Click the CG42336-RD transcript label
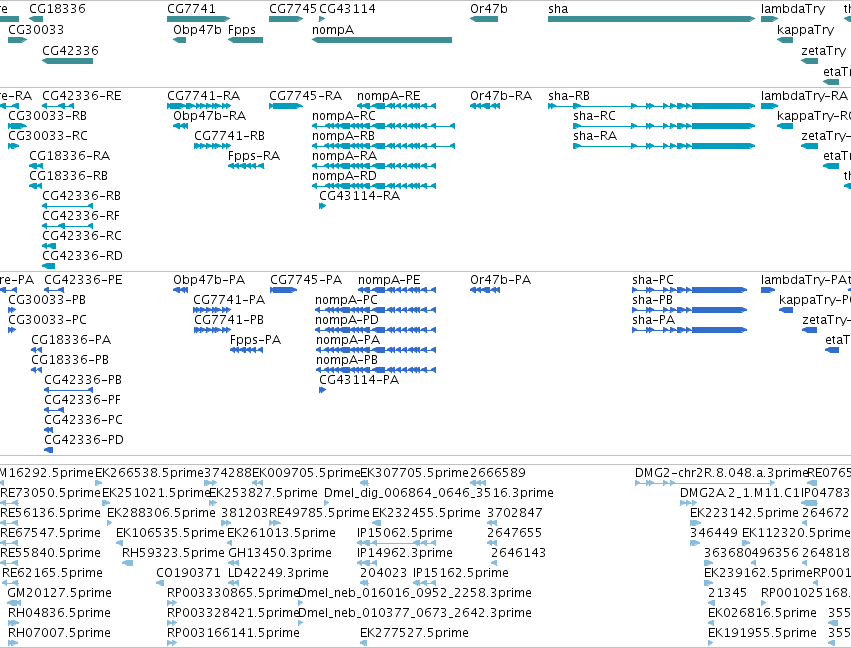The height and width of the screenshot is (648, 851). (x=82, y=256)
